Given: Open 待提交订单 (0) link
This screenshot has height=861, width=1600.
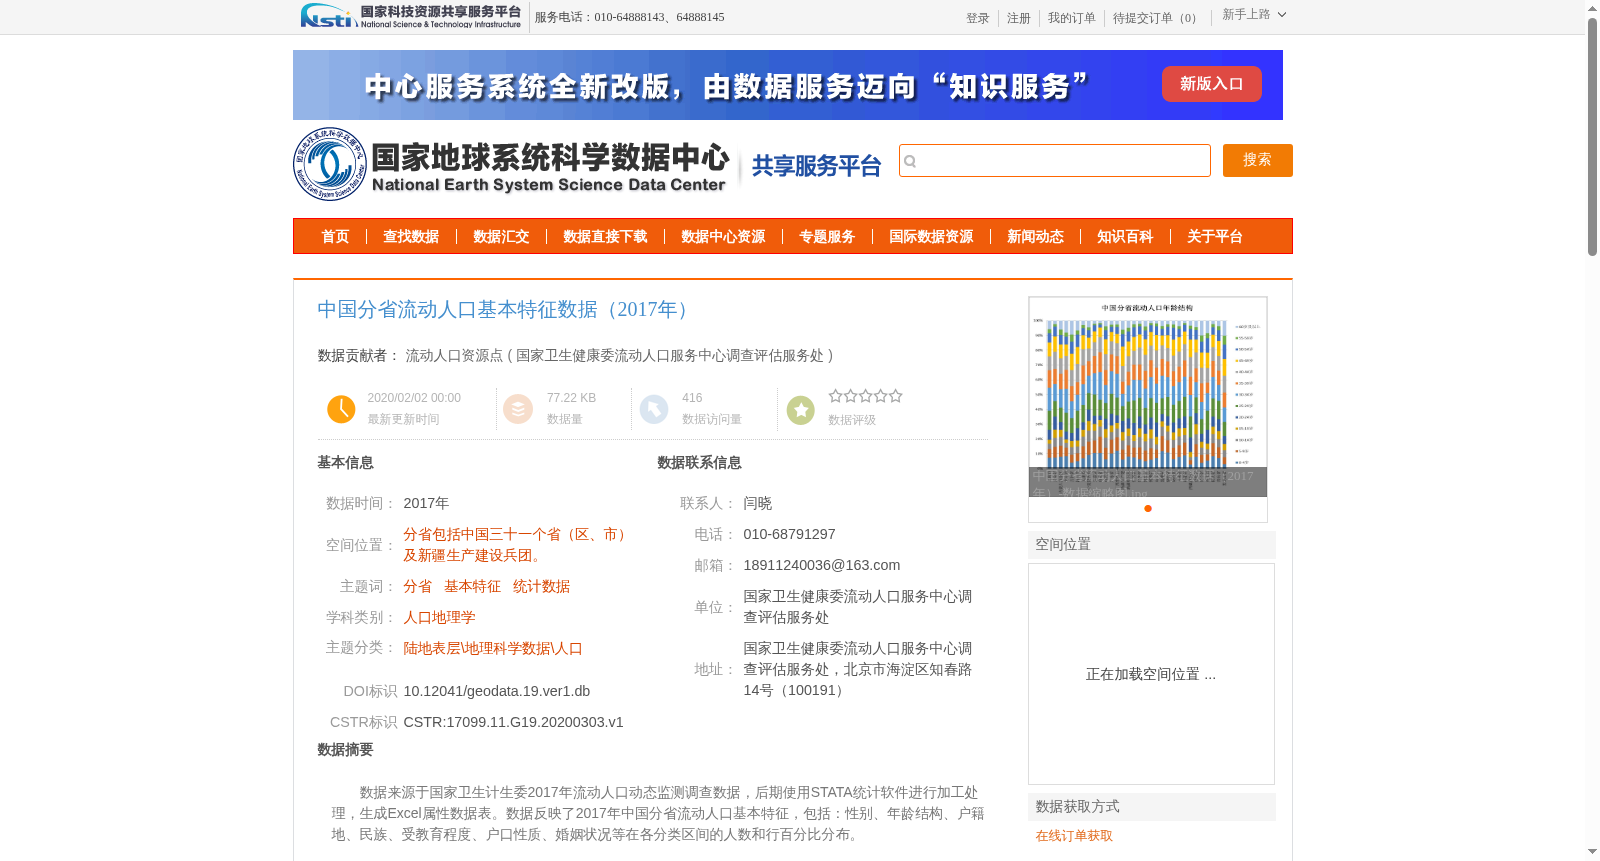Looking at the screenshot, I should [1157, 18].
